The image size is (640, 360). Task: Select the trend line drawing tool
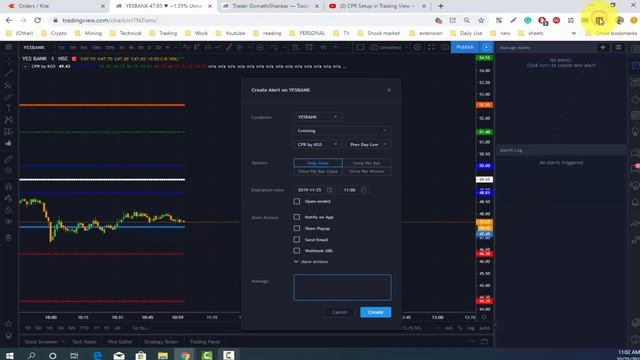point(9,73)
